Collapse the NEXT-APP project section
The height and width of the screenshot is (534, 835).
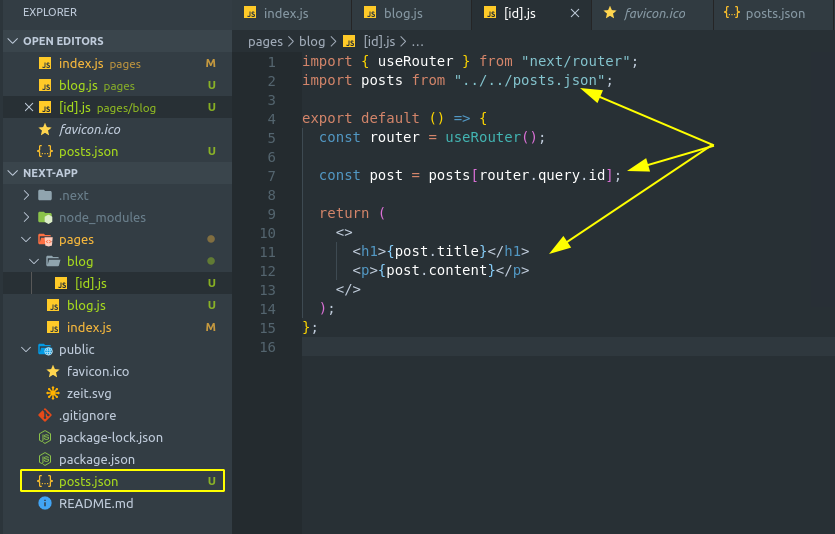point(13,173)
